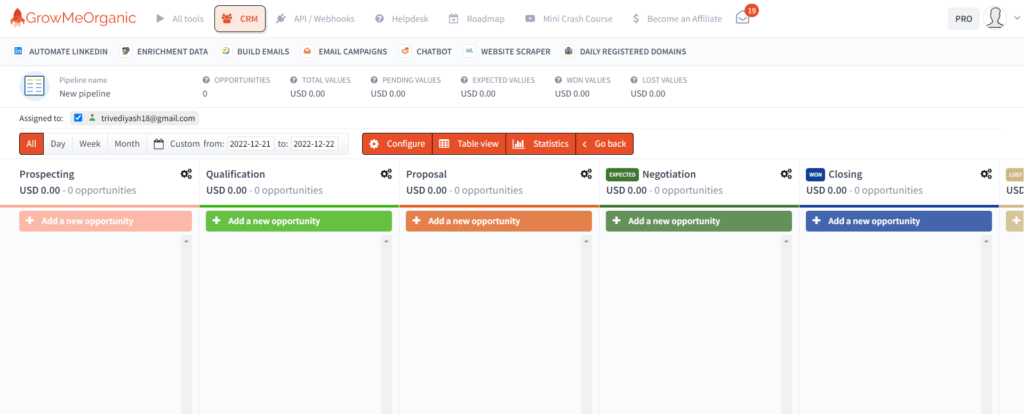The image size is (1024, 414).
Task: Open Negotiation stage settings gears
Action: tap(786, 174)
